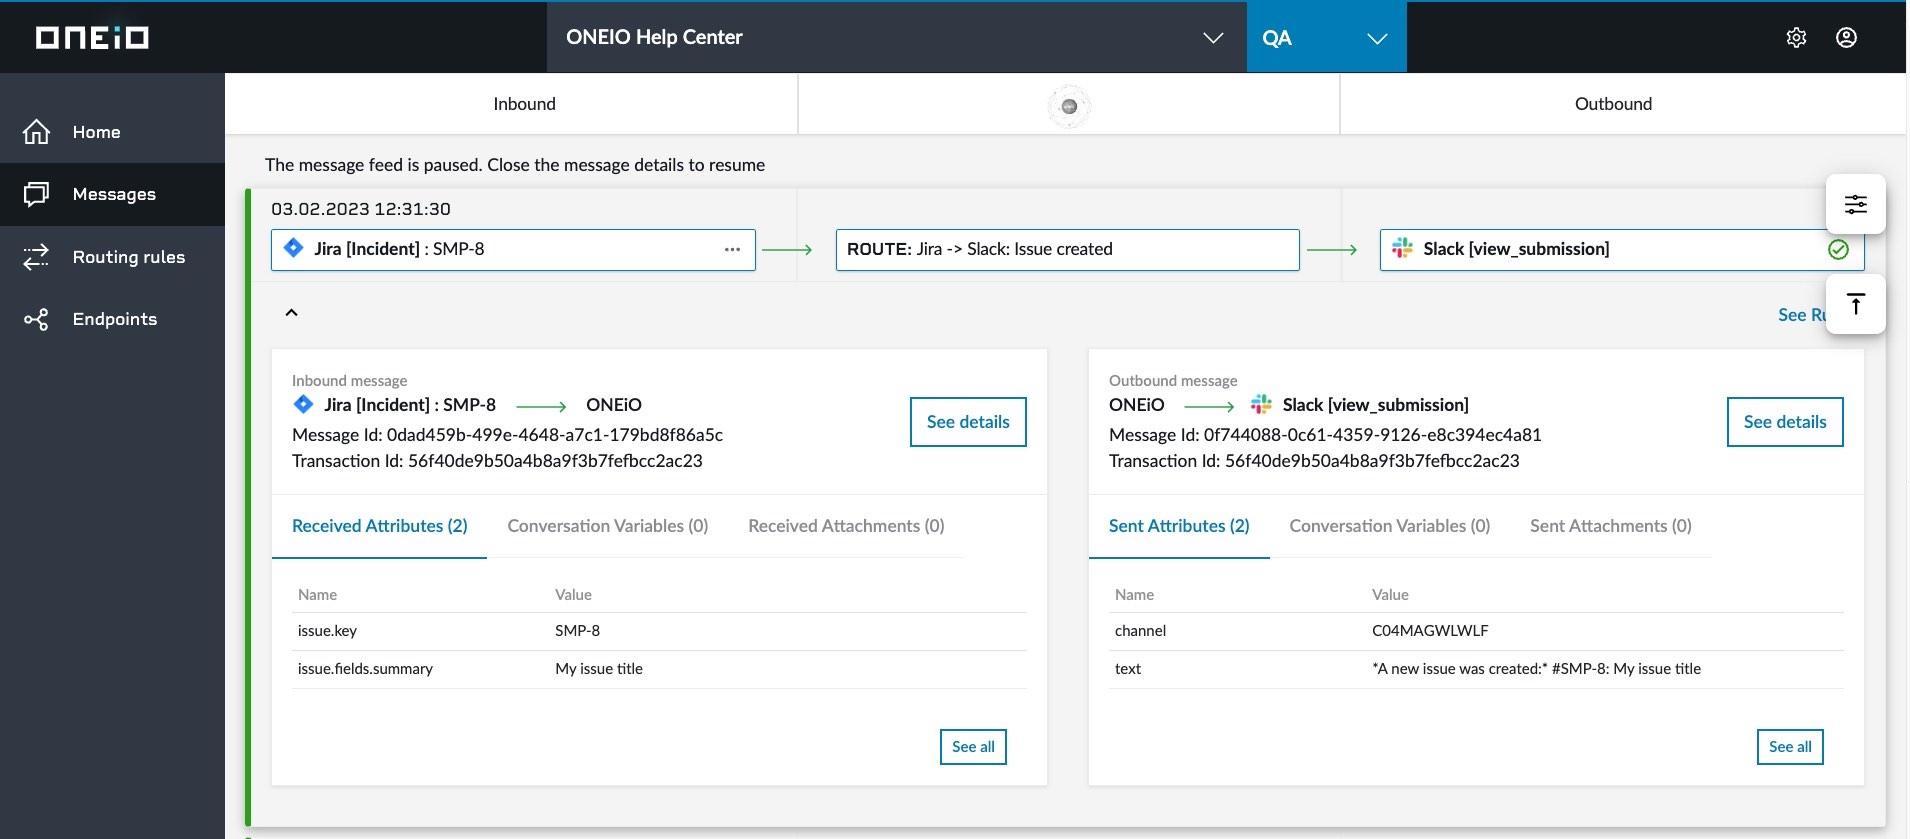Viewport: 1910px width, 839px height.
Task: Open Received Attachments (0) tab
Action: coord(846,526)
